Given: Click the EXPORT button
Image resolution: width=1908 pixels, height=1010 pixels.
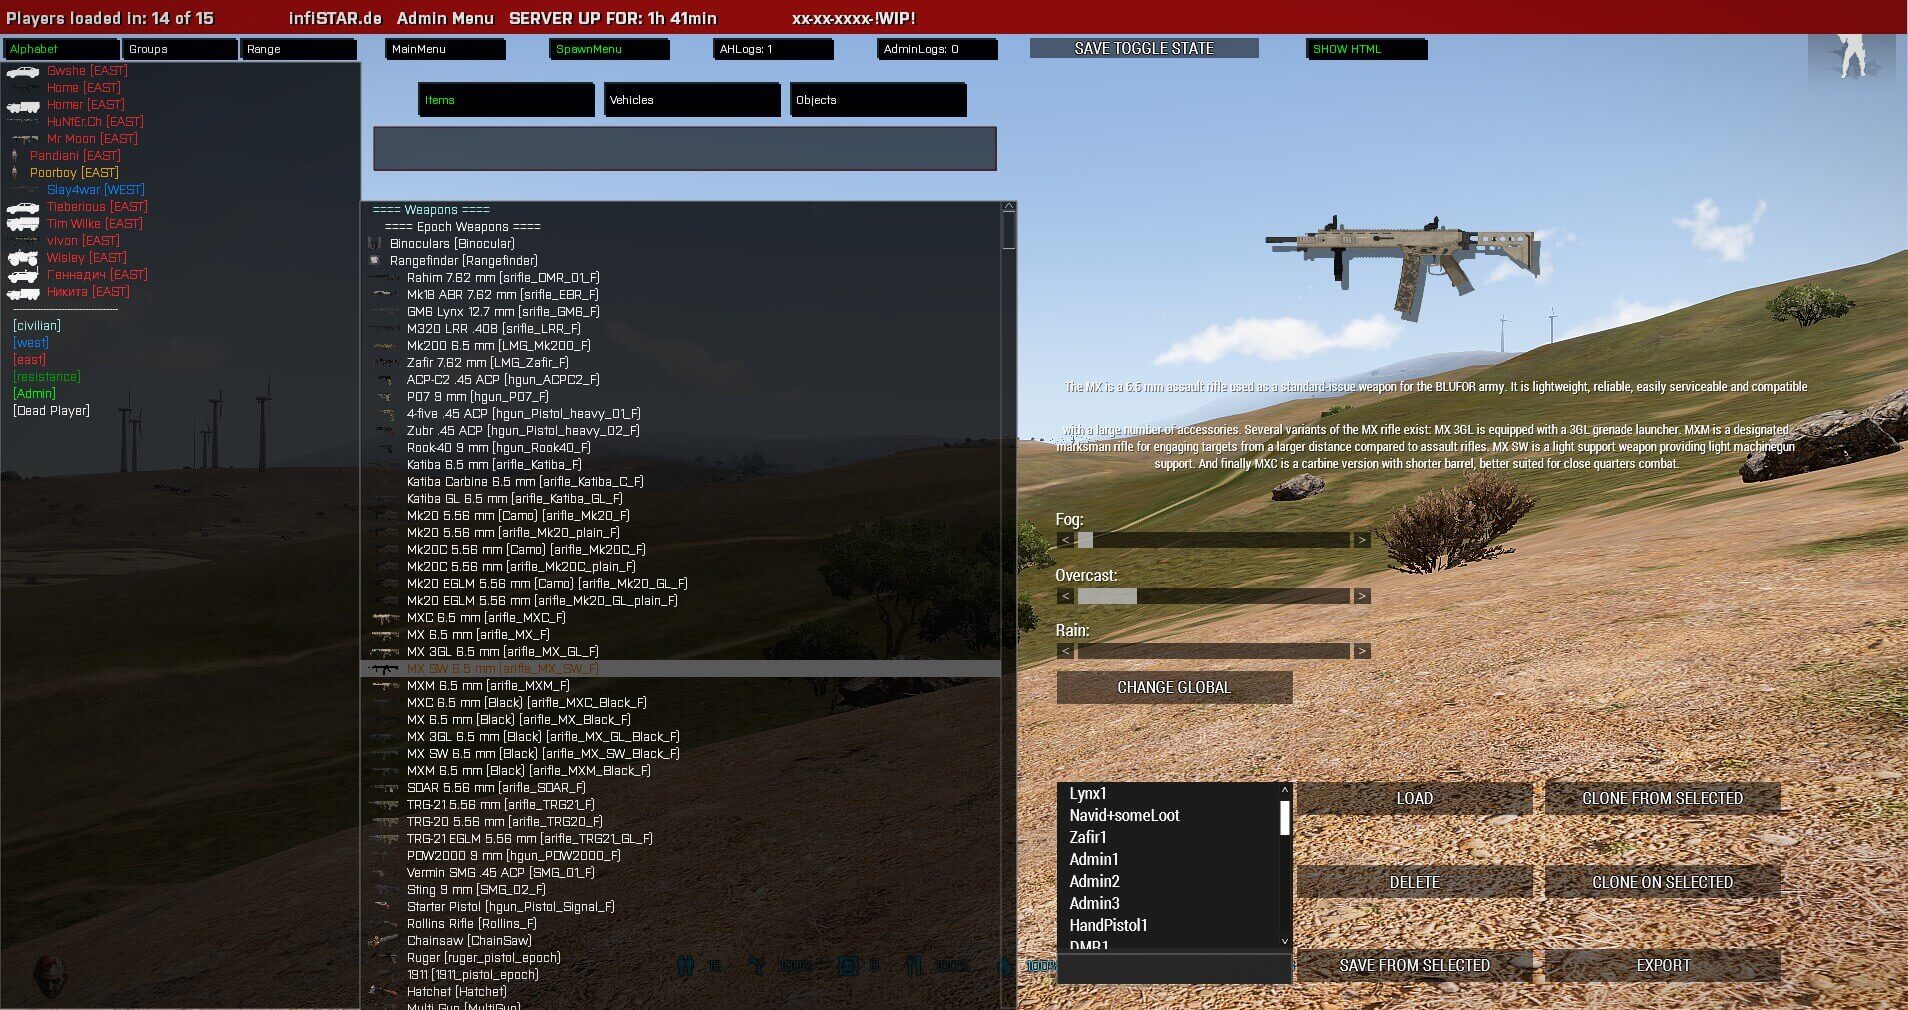Looking at the screenshot, I should click(1662, 966).
